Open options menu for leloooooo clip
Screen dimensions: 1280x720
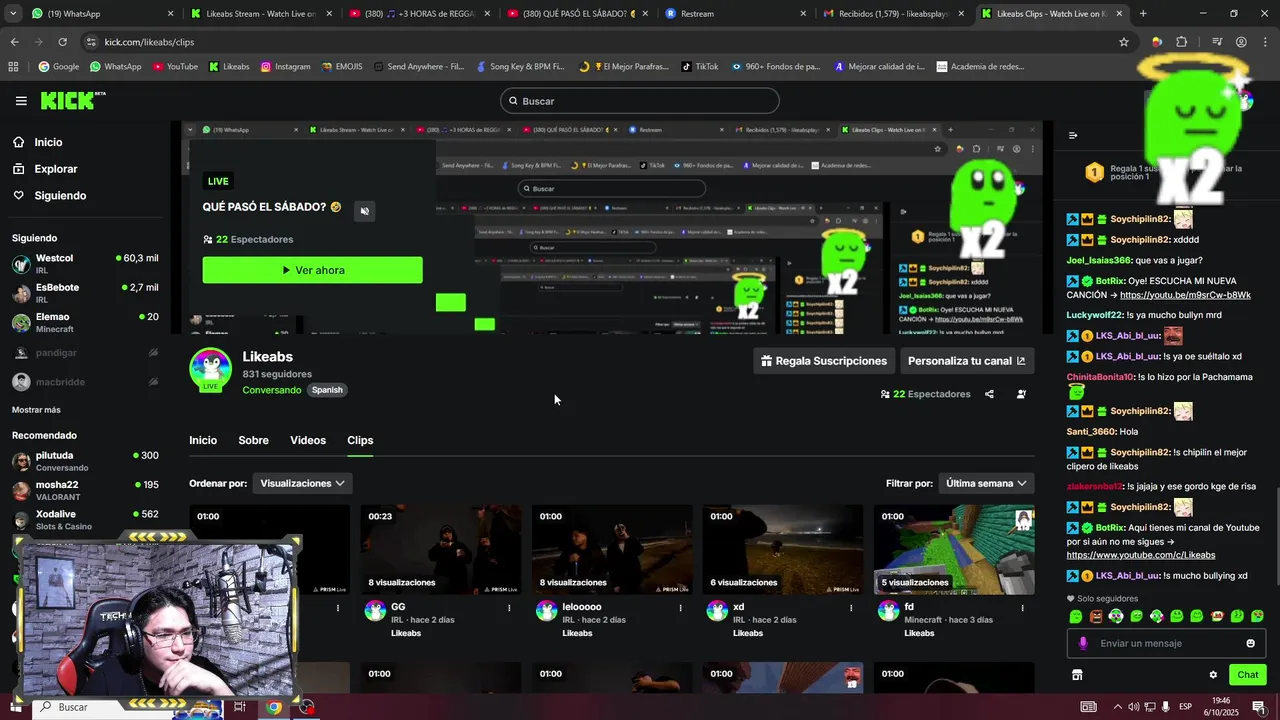click(680, 608)
